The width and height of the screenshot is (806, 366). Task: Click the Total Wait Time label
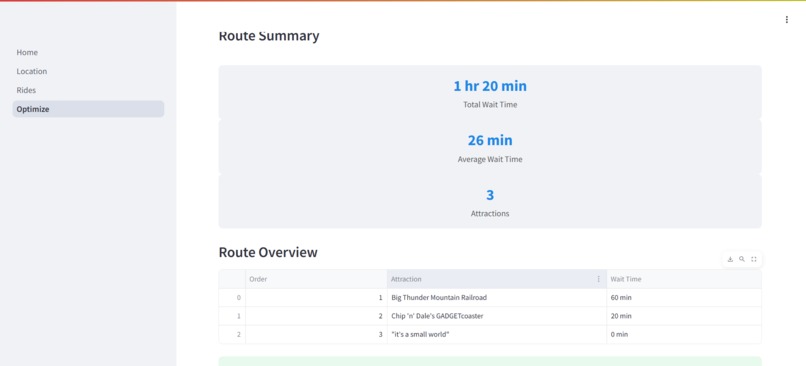490,105
